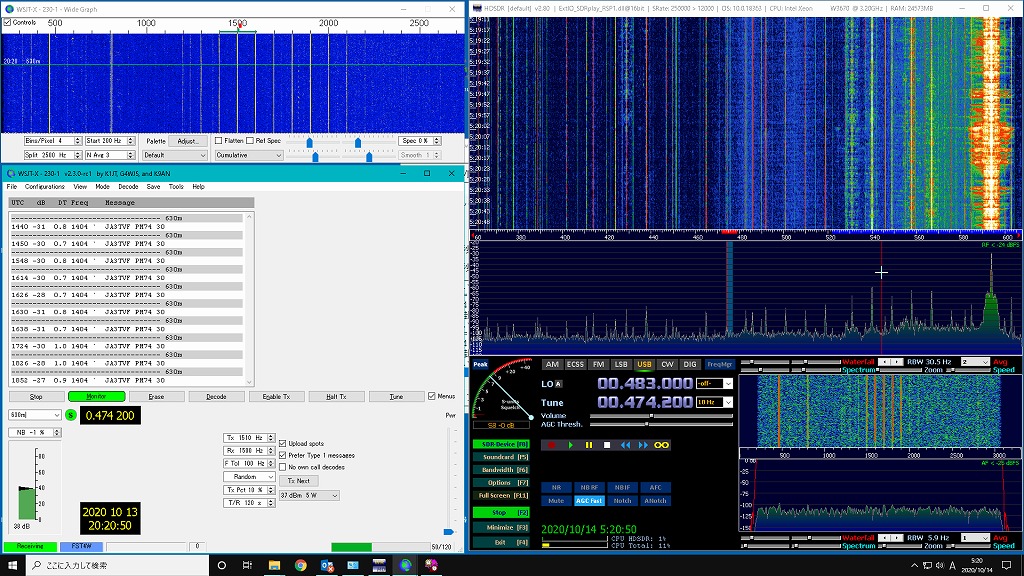This screenshot has height=576, width=1024.
Task: Uncheck the Upload spots checkbox
Action: point(282,443)
